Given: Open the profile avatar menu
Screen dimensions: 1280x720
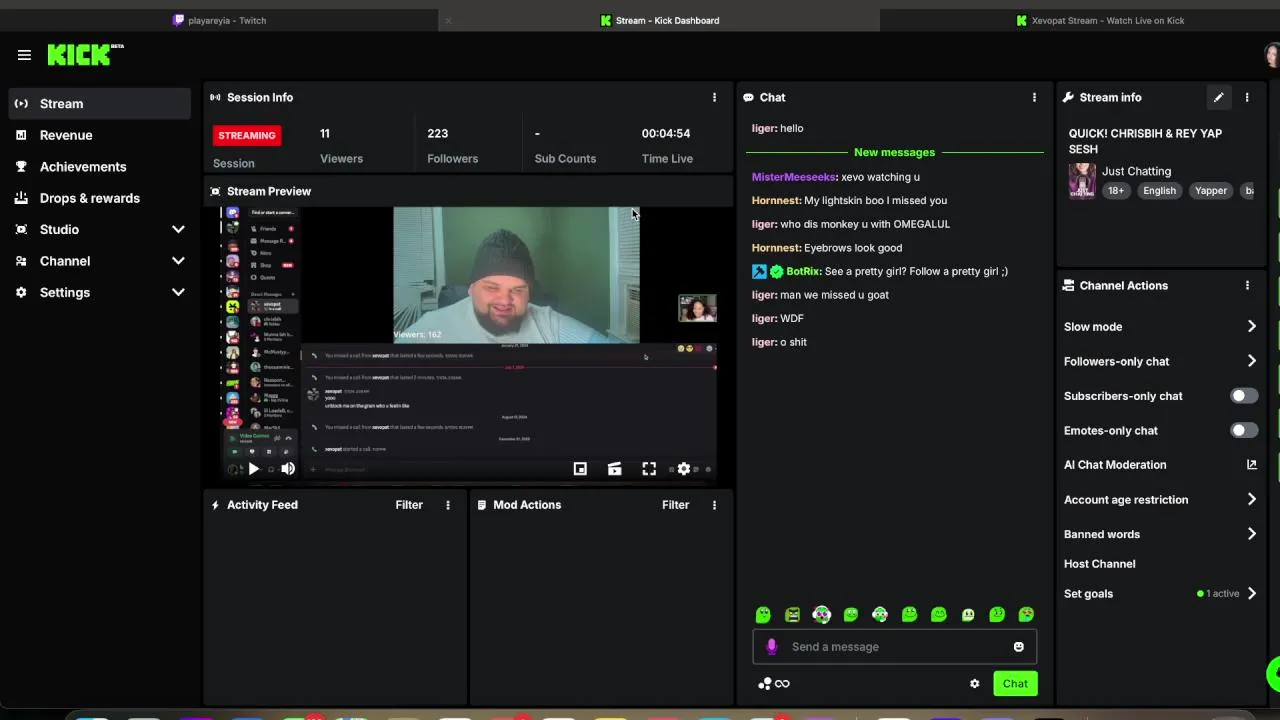Looking at the screenshot, I should click(x=1272, y=55).
